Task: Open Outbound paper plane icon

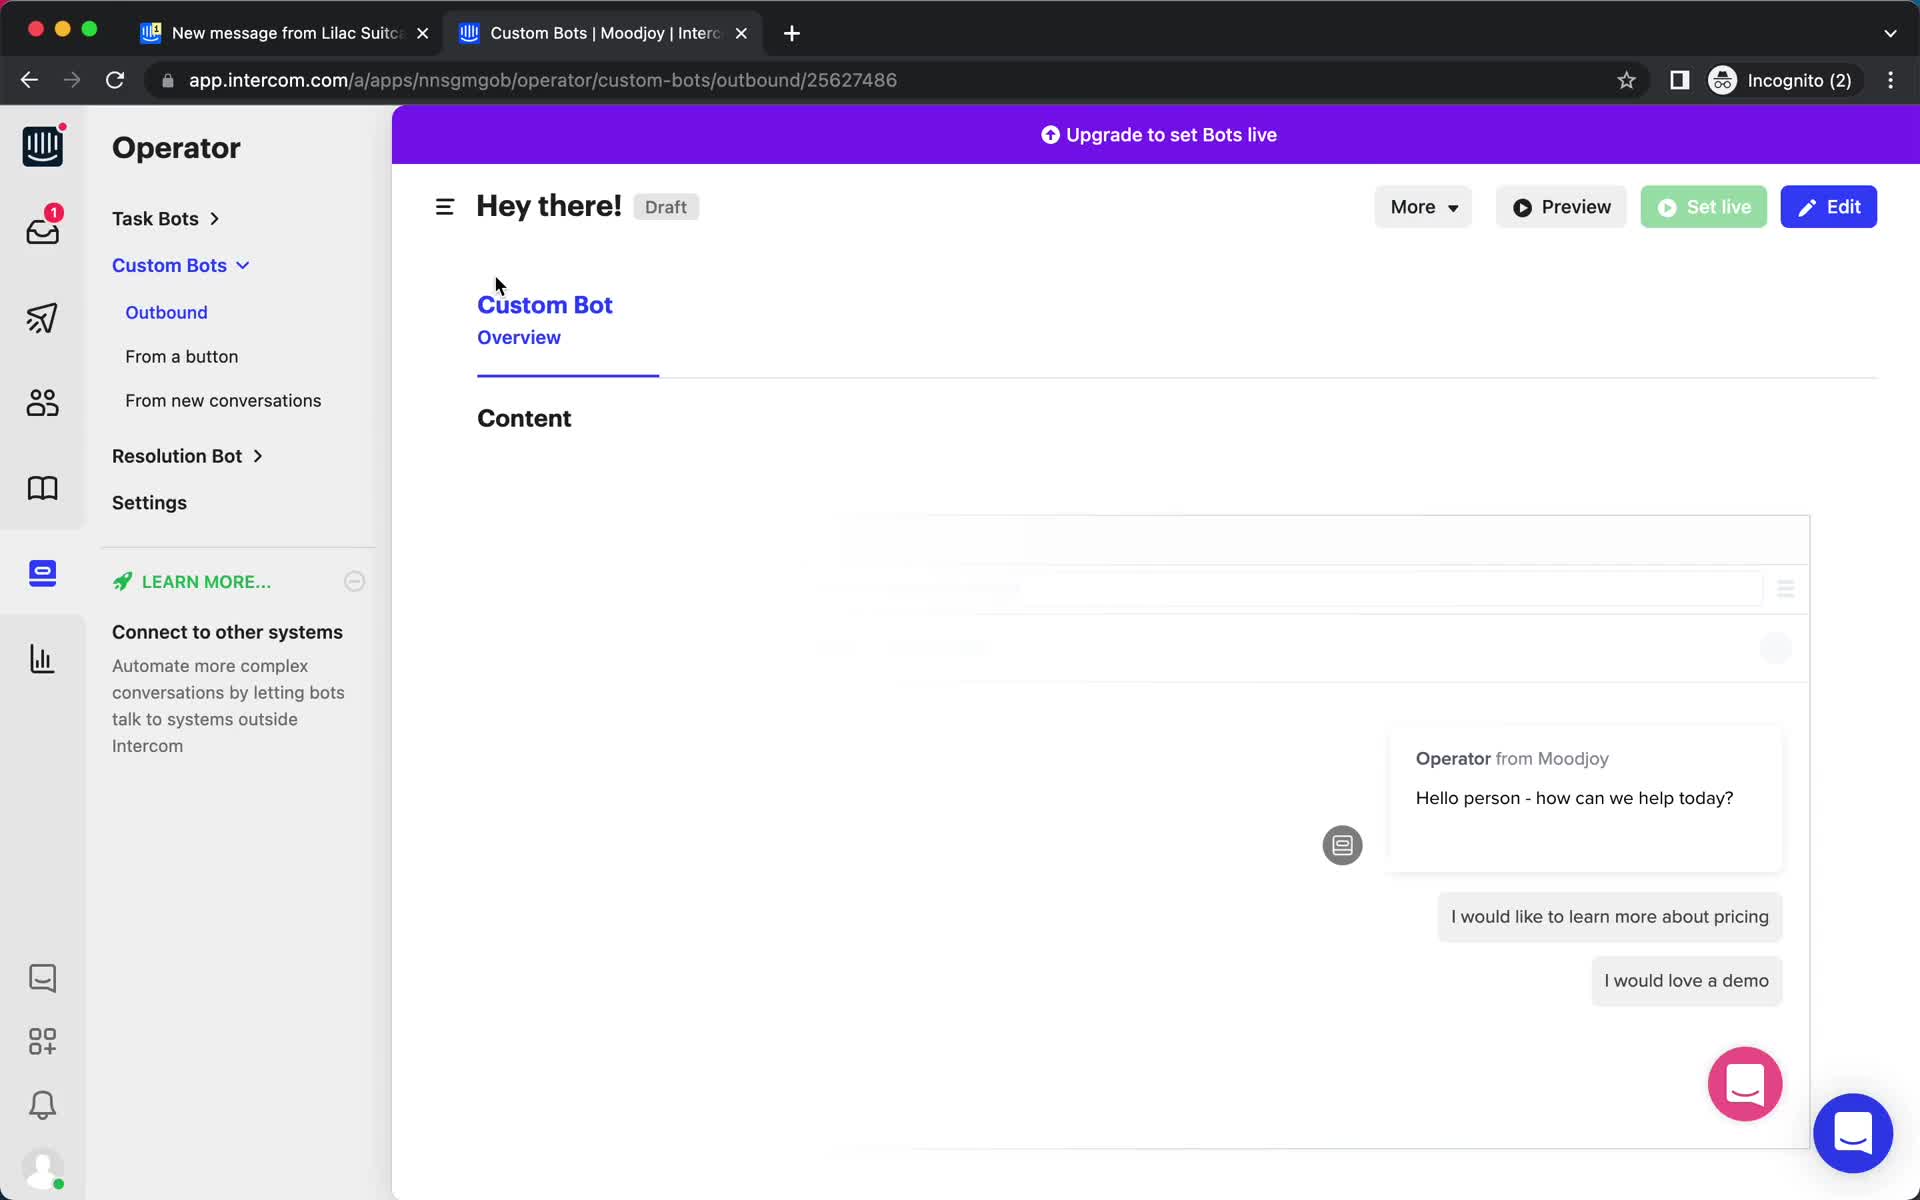Action: 42,318
